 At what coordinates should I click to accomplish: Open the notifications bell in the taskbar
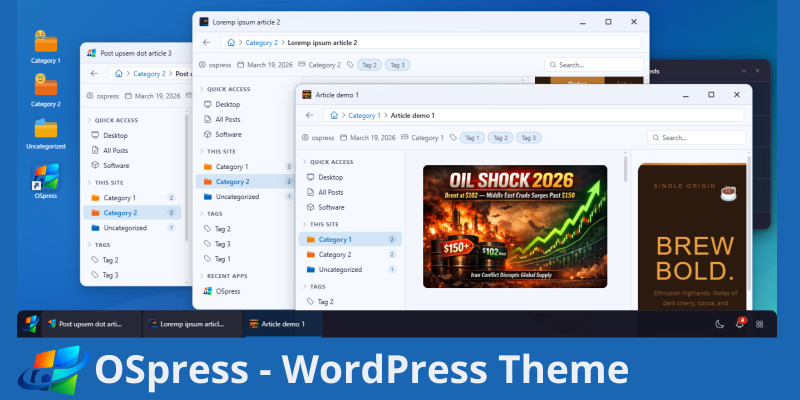740,324
